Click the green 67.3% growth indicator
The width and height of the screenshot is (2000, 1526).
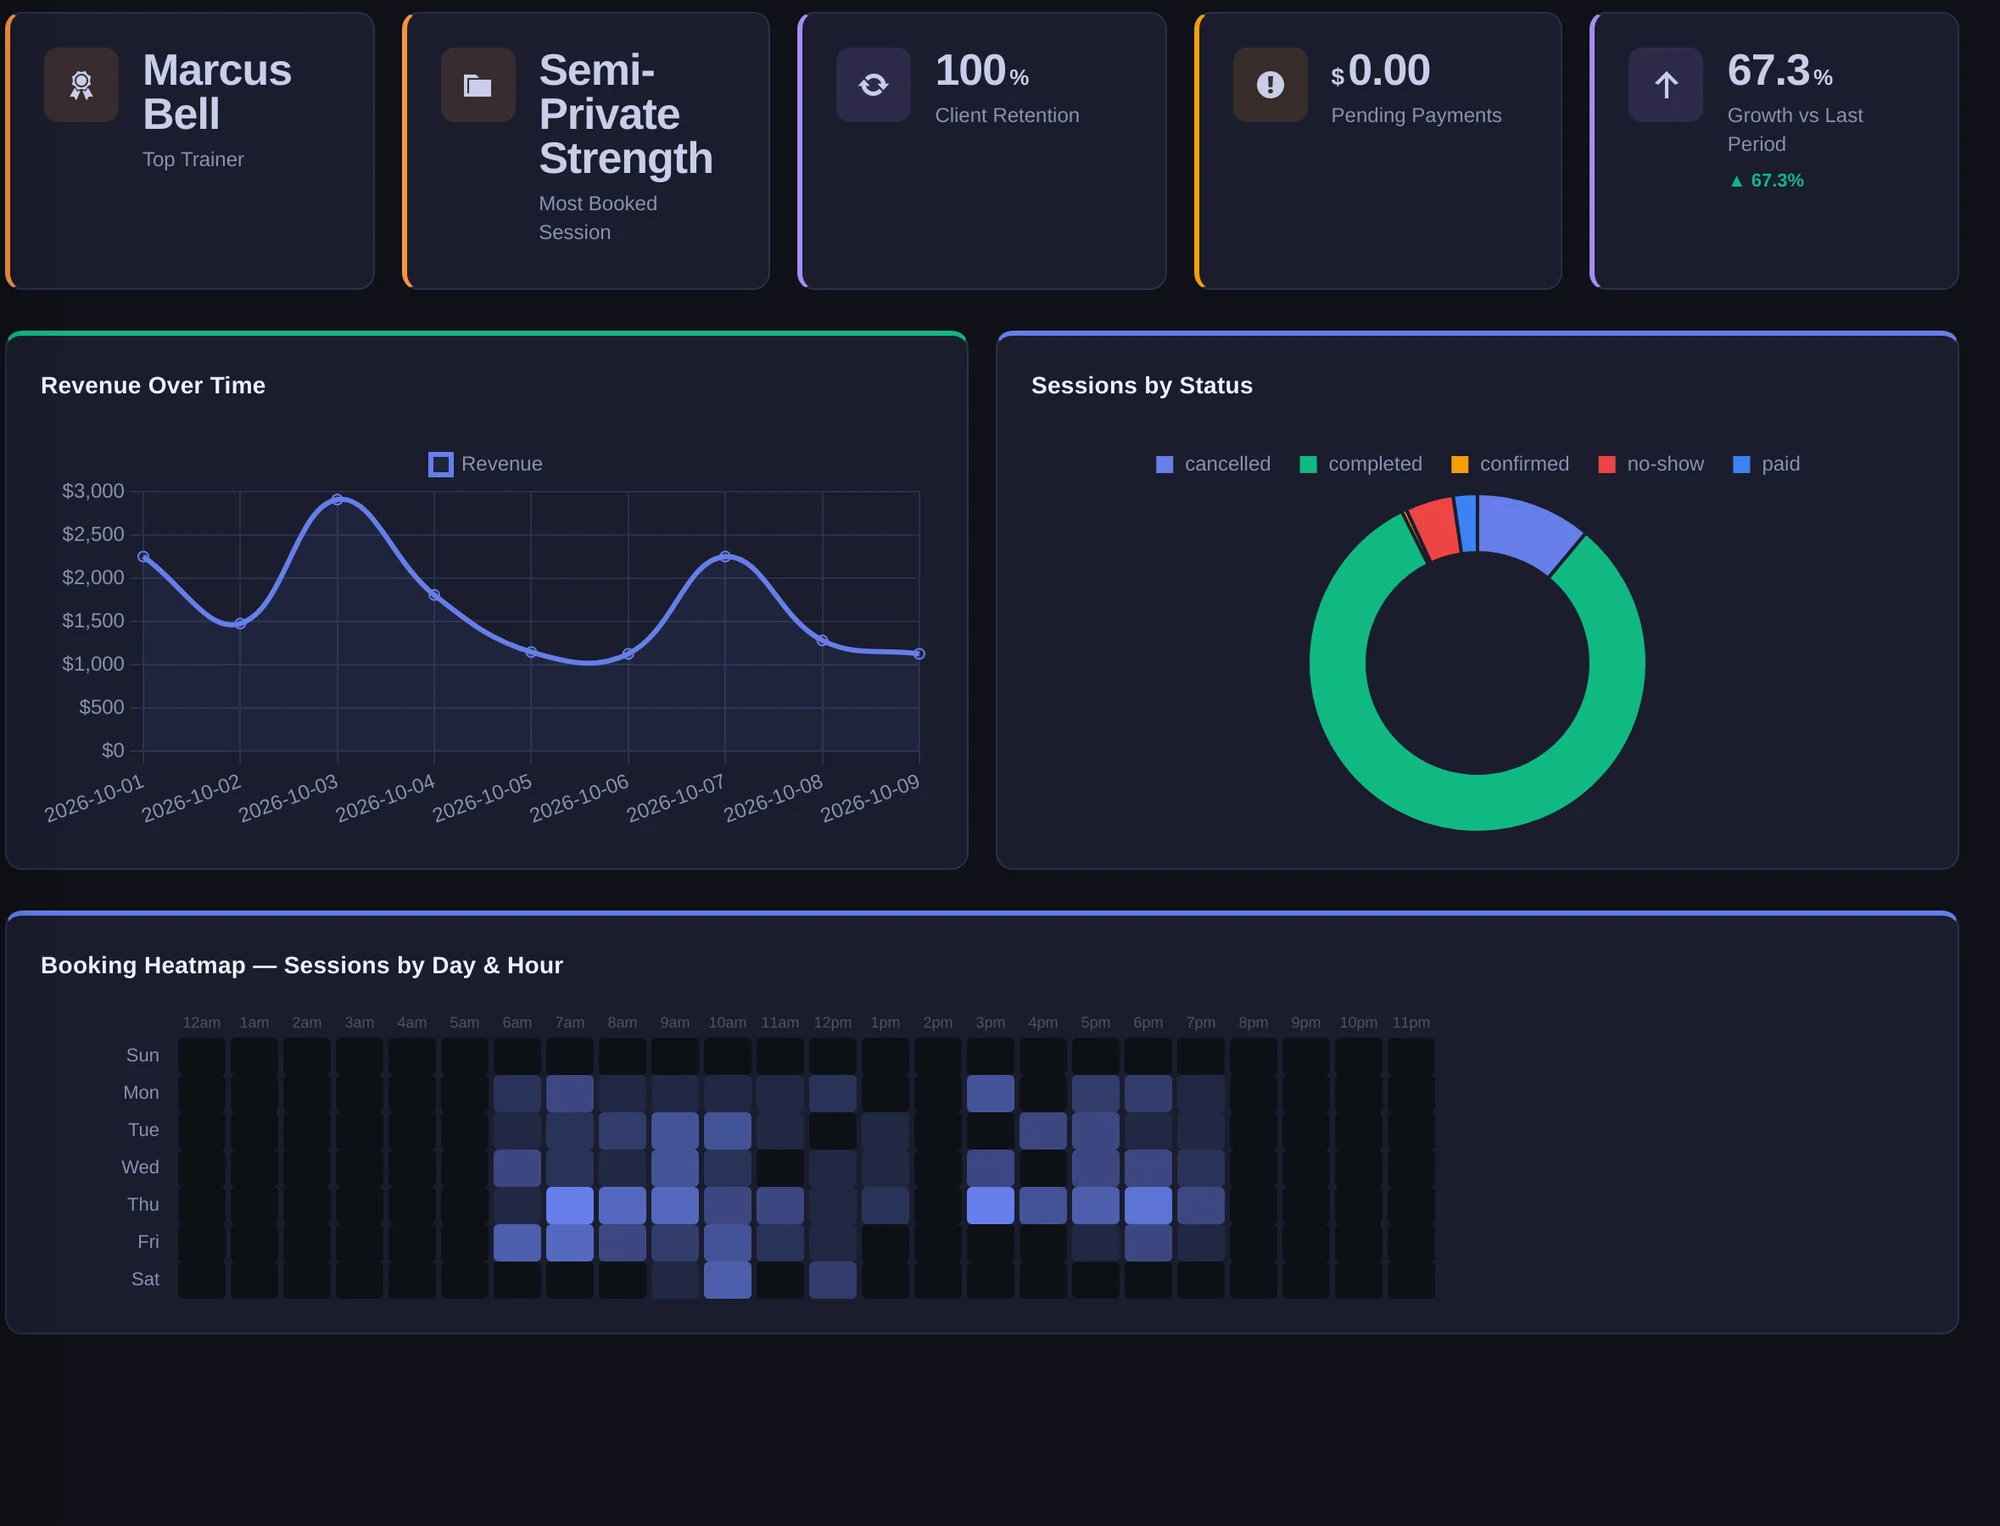click(1767, 181)
